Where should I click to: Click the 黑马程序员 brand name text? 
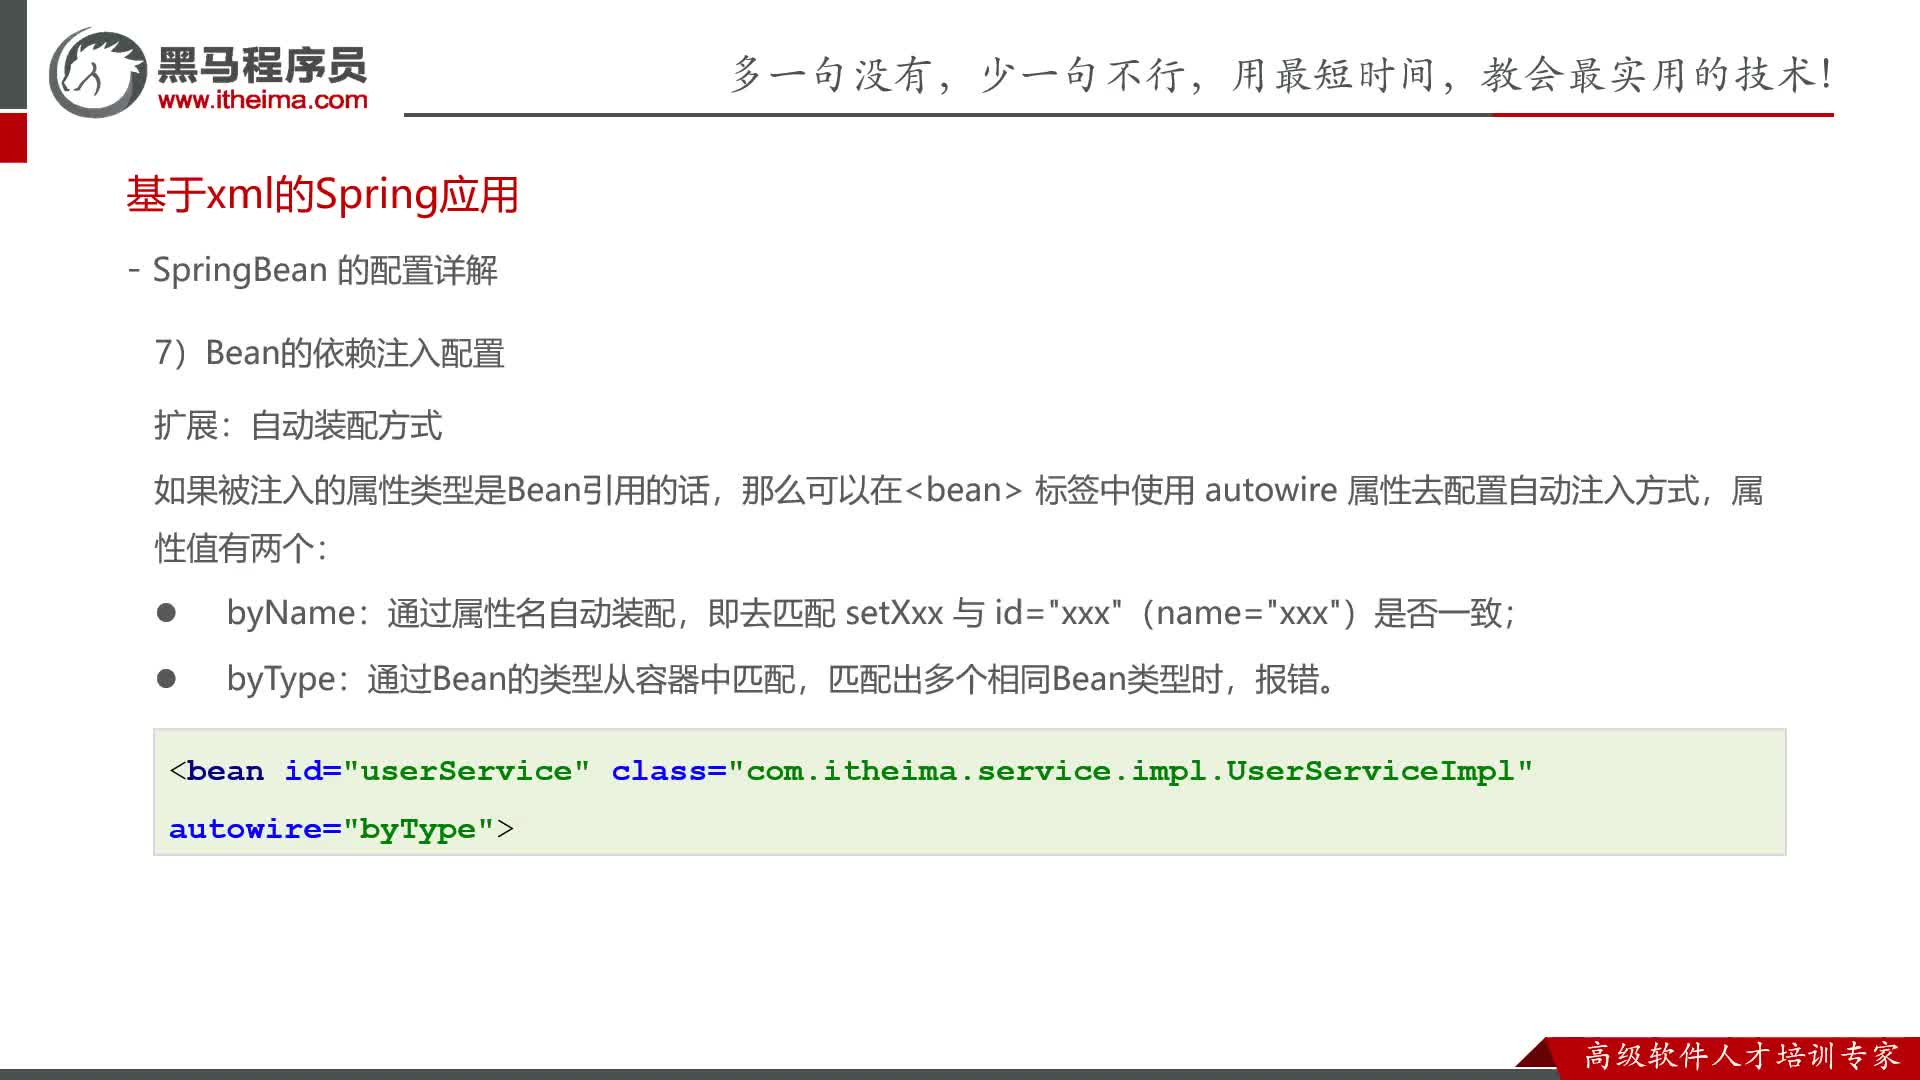[263, 65]
